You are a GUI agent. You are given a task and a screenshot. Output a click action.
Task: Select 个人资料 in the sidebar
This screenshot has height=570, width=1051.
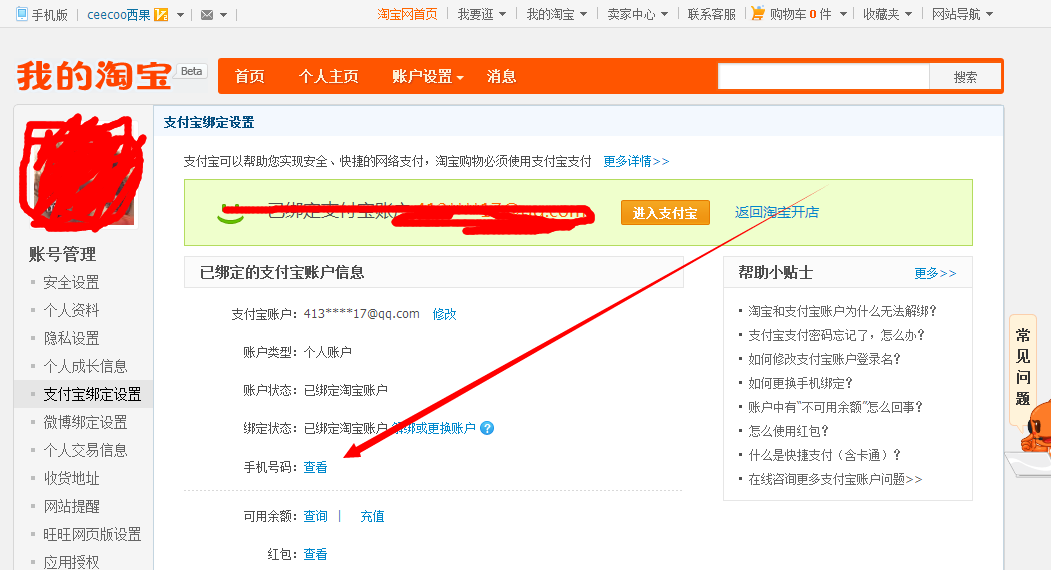71,310
